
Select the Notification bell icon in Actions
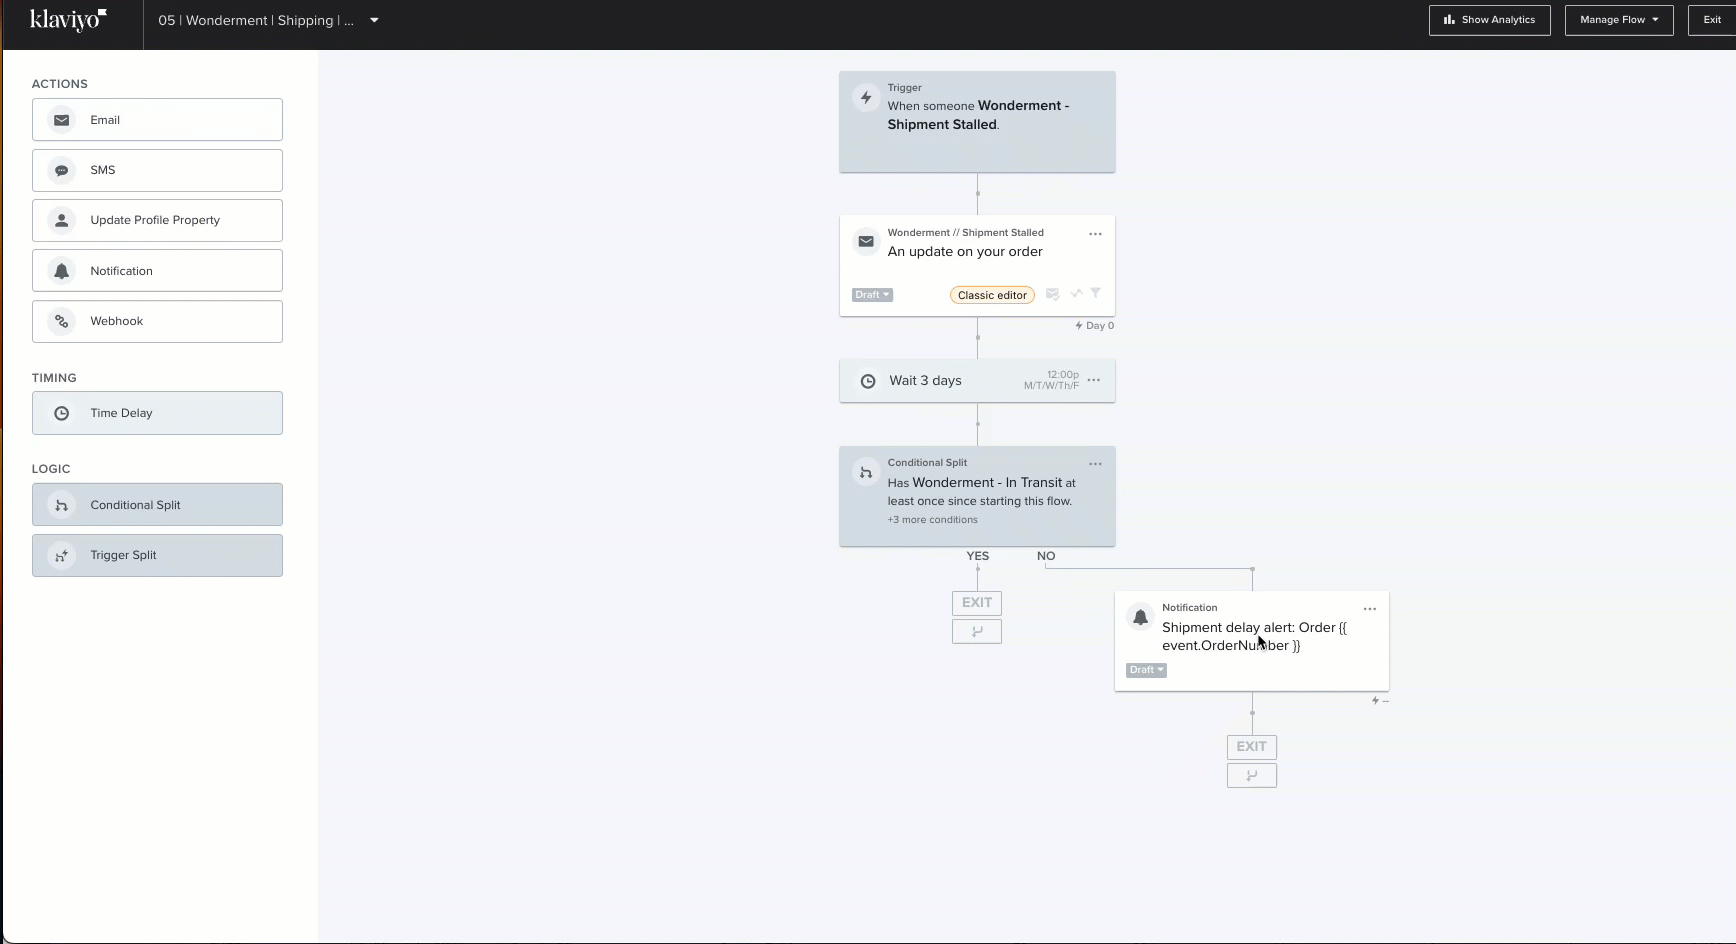[62, 271]
